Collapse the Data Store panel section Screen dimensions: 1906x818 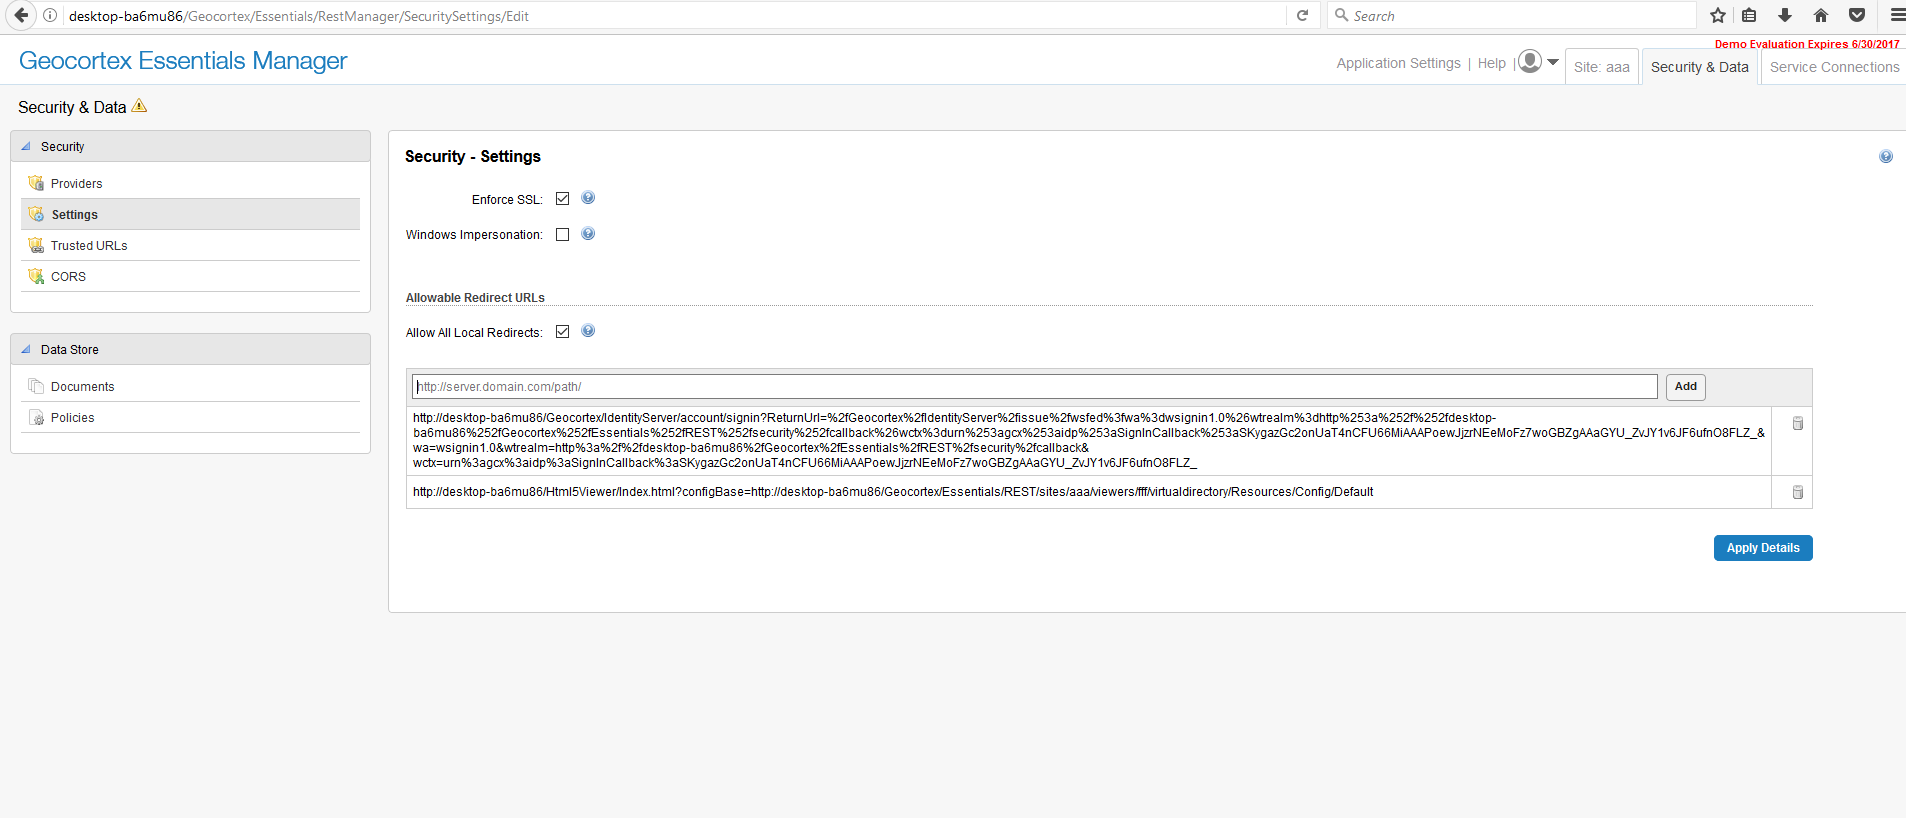click(26, 349)
